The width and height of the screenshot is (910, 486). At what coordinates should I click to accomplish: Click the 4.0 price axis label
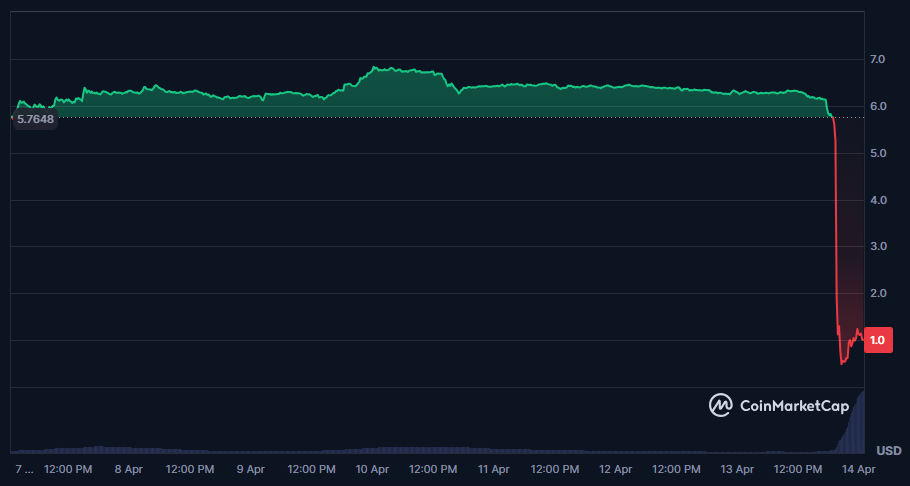[877, 200]
